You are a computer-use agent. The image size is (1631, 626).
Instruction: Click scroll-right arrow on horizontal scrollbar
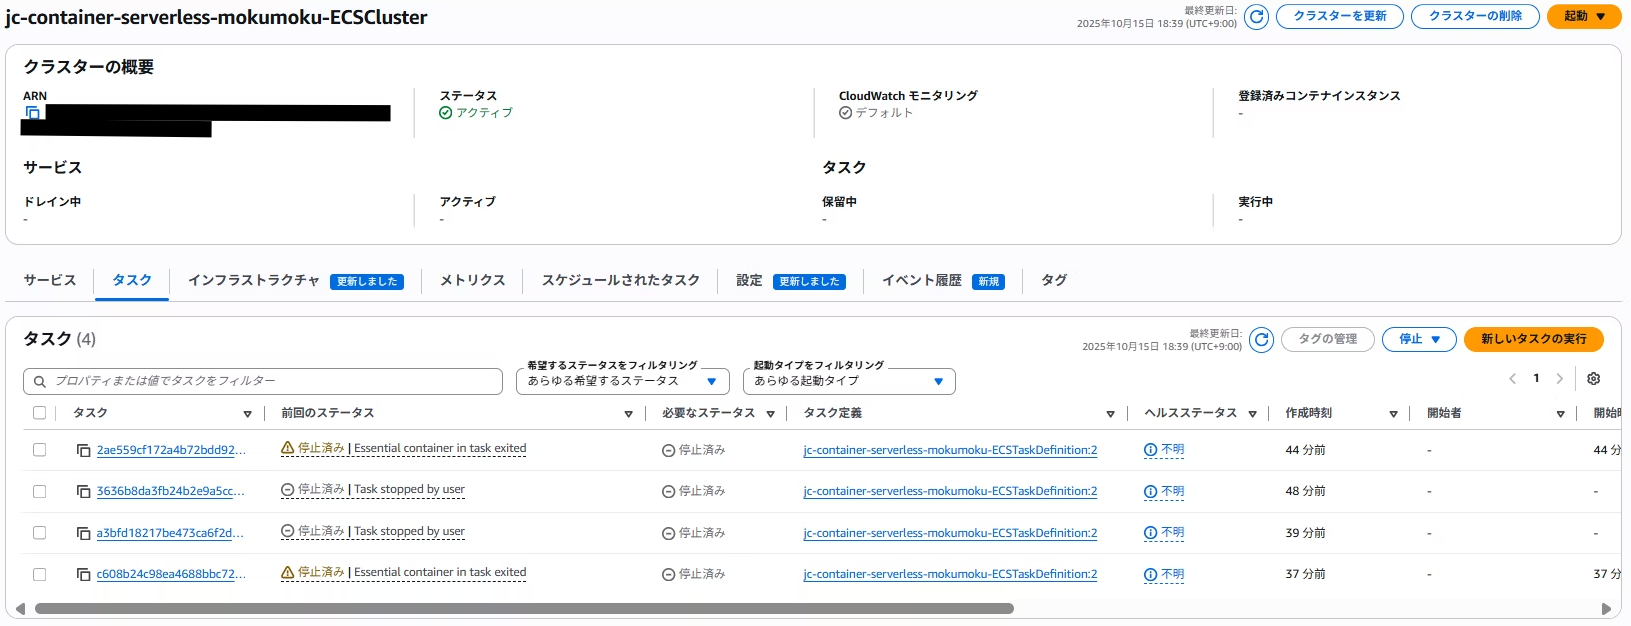(1606, 609)
